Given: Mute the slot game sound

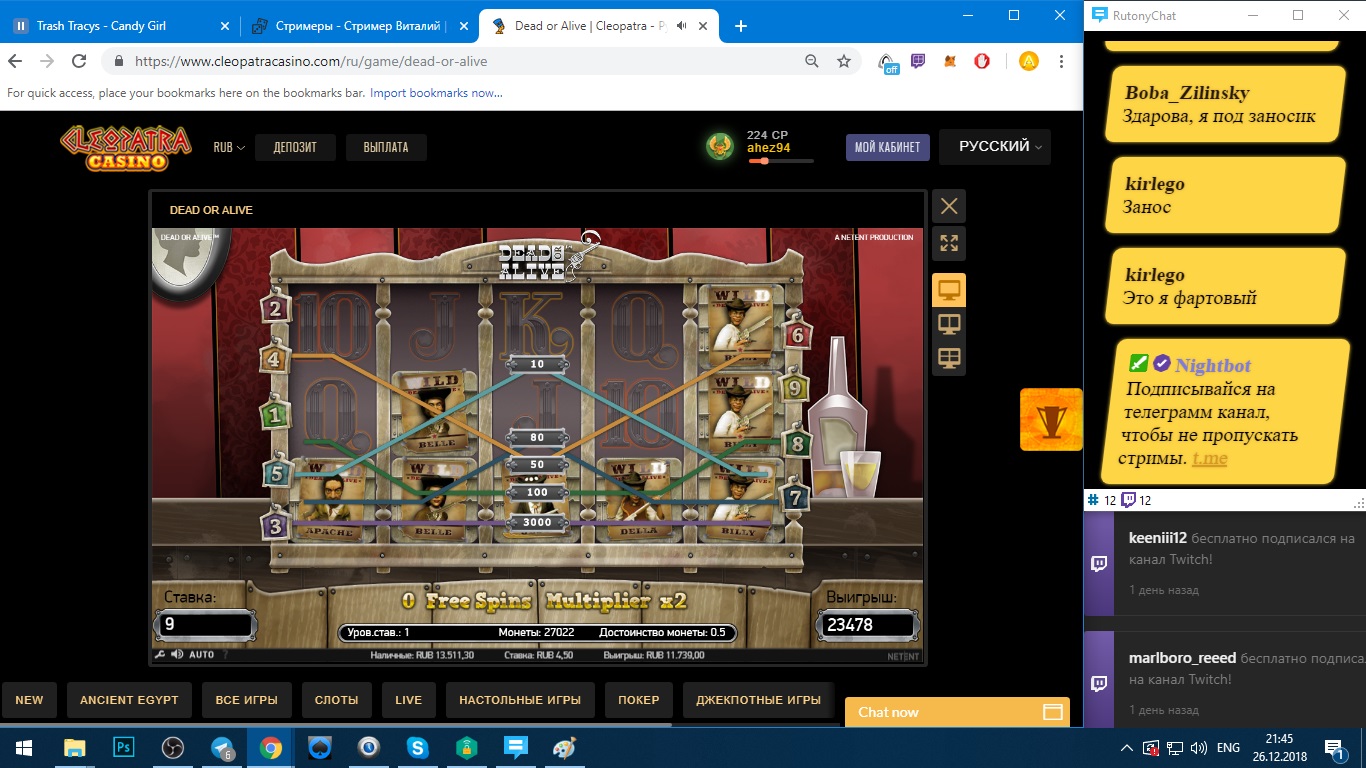Looking at the screenshot, I should point(176,655).
